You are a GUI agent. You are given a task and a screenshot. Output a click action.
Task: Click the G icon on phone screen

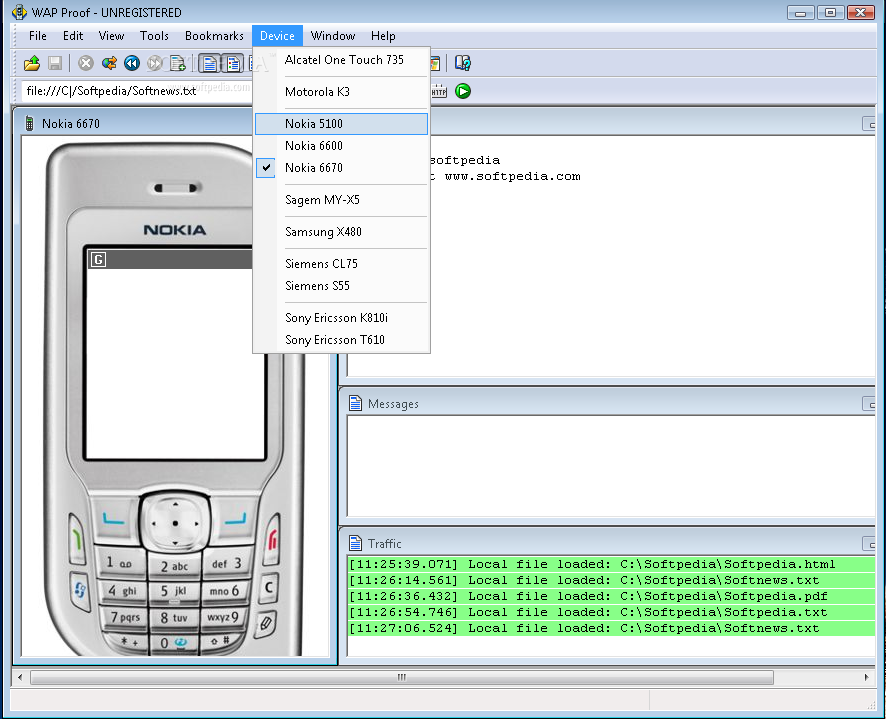click(98, 259)
